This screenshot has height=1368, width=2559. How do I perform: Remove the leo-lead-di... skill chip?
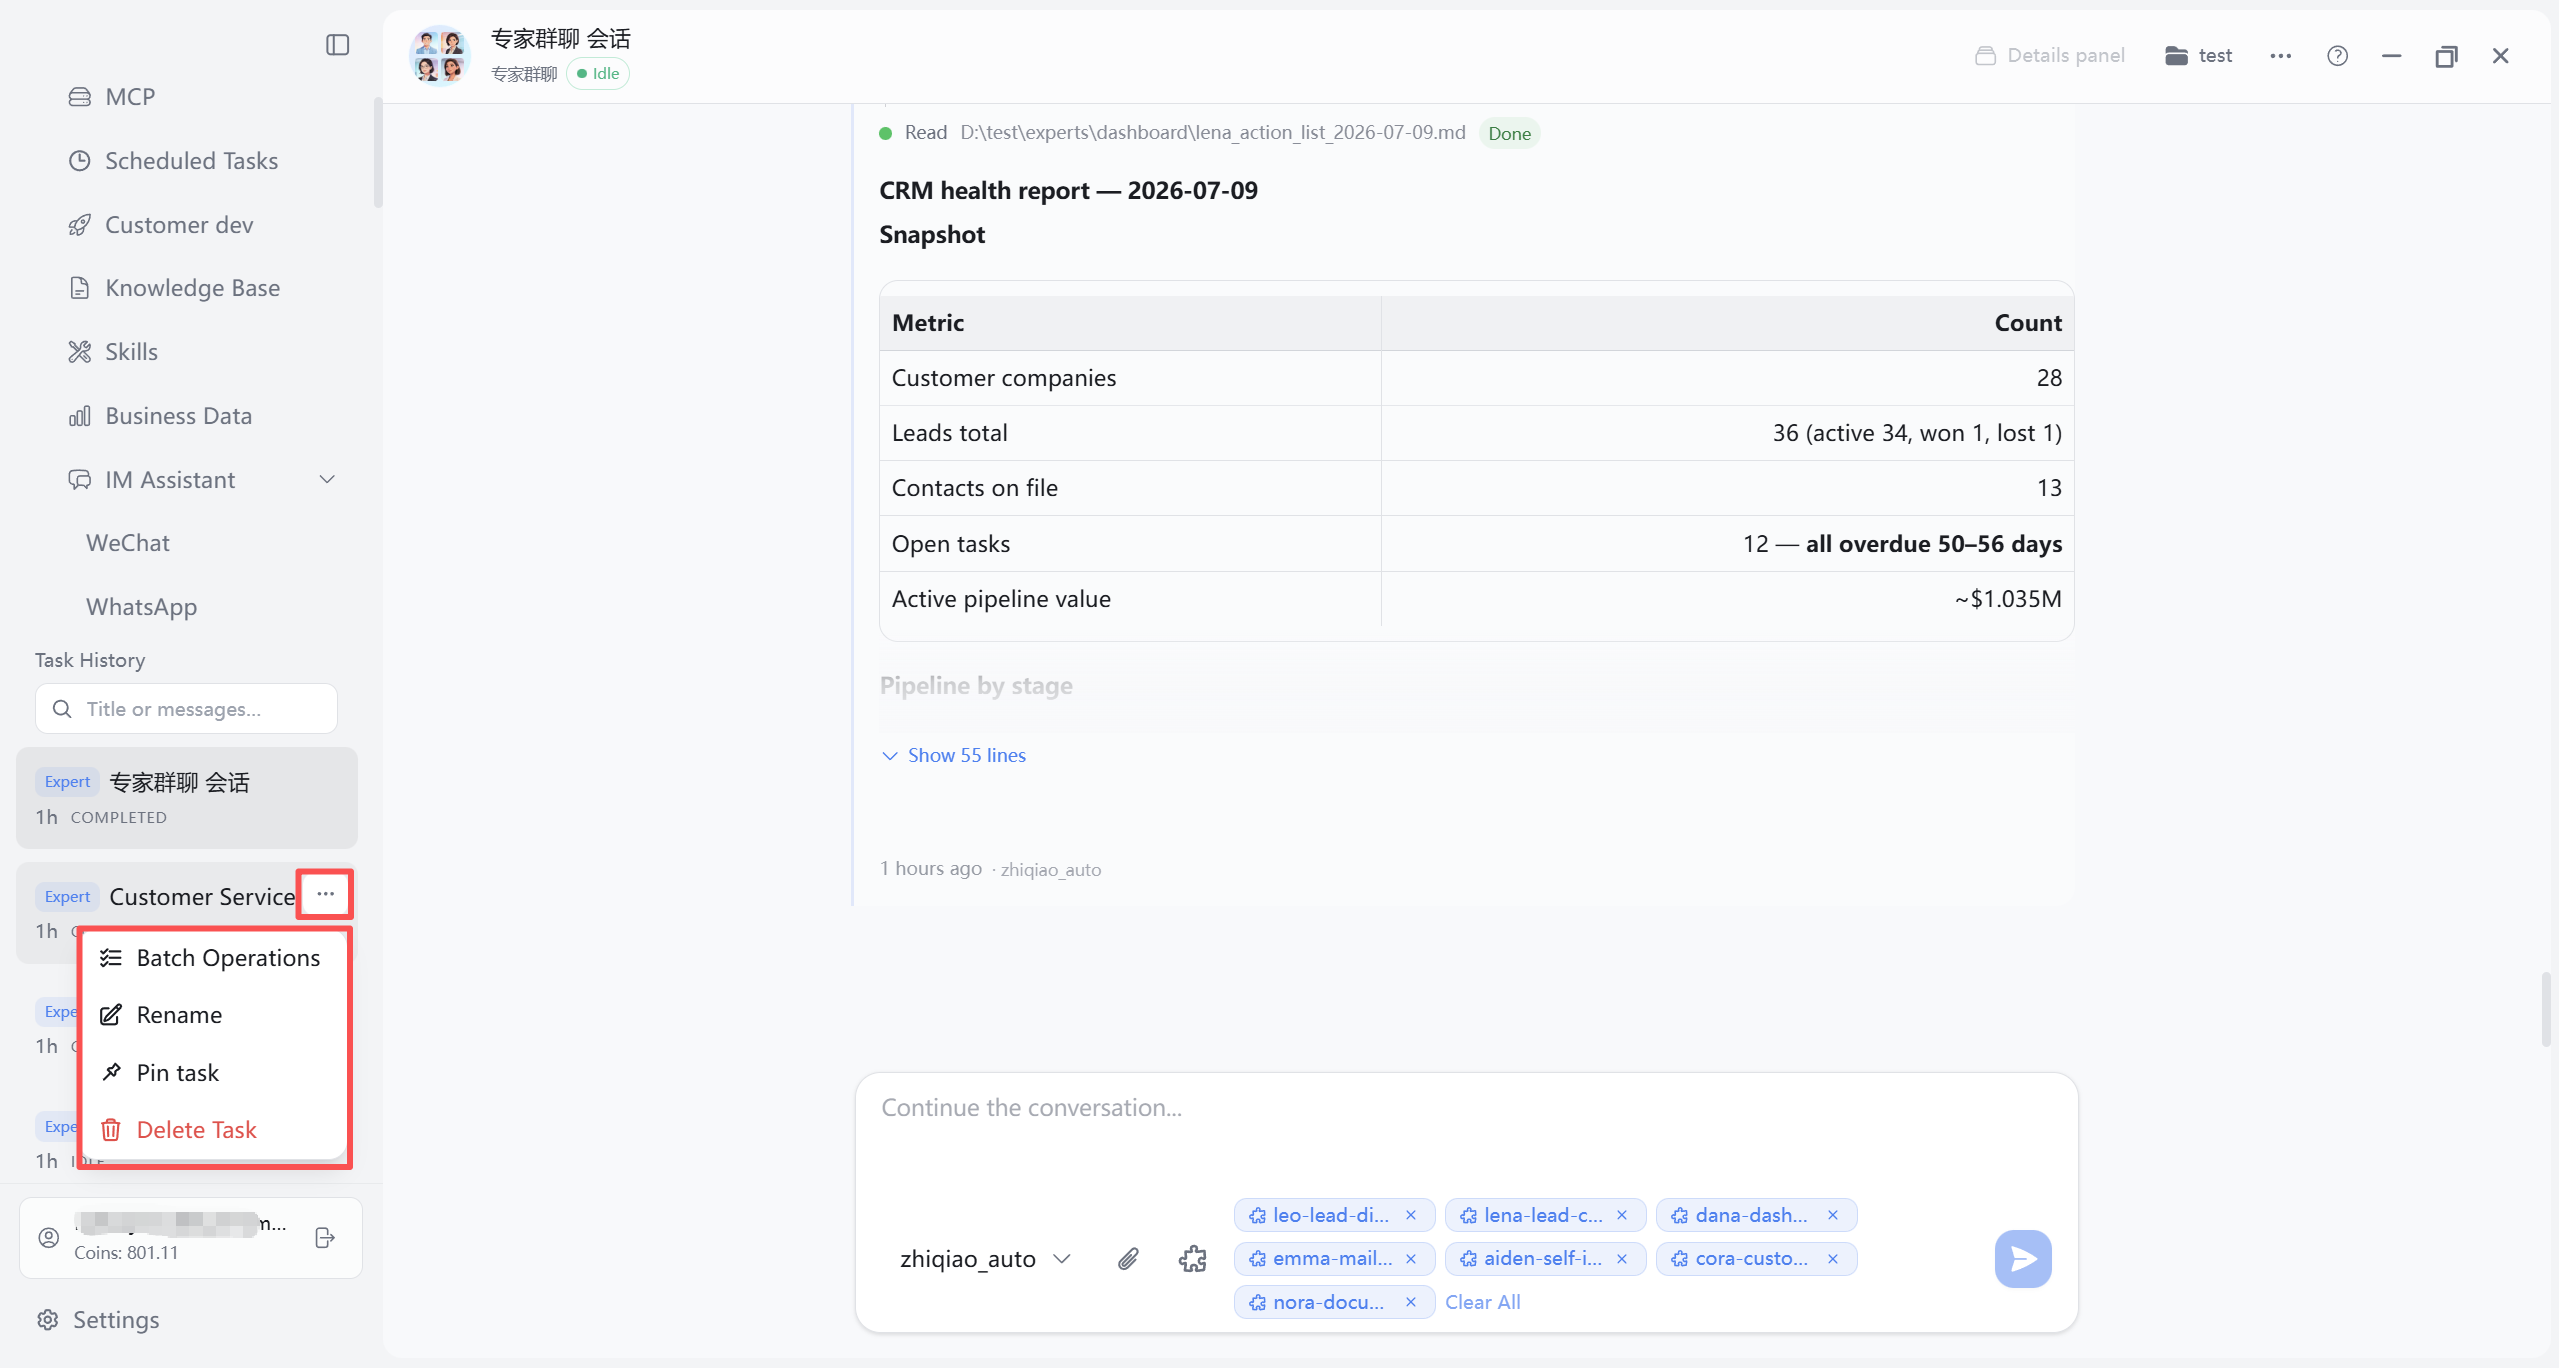[1411, 1216]
